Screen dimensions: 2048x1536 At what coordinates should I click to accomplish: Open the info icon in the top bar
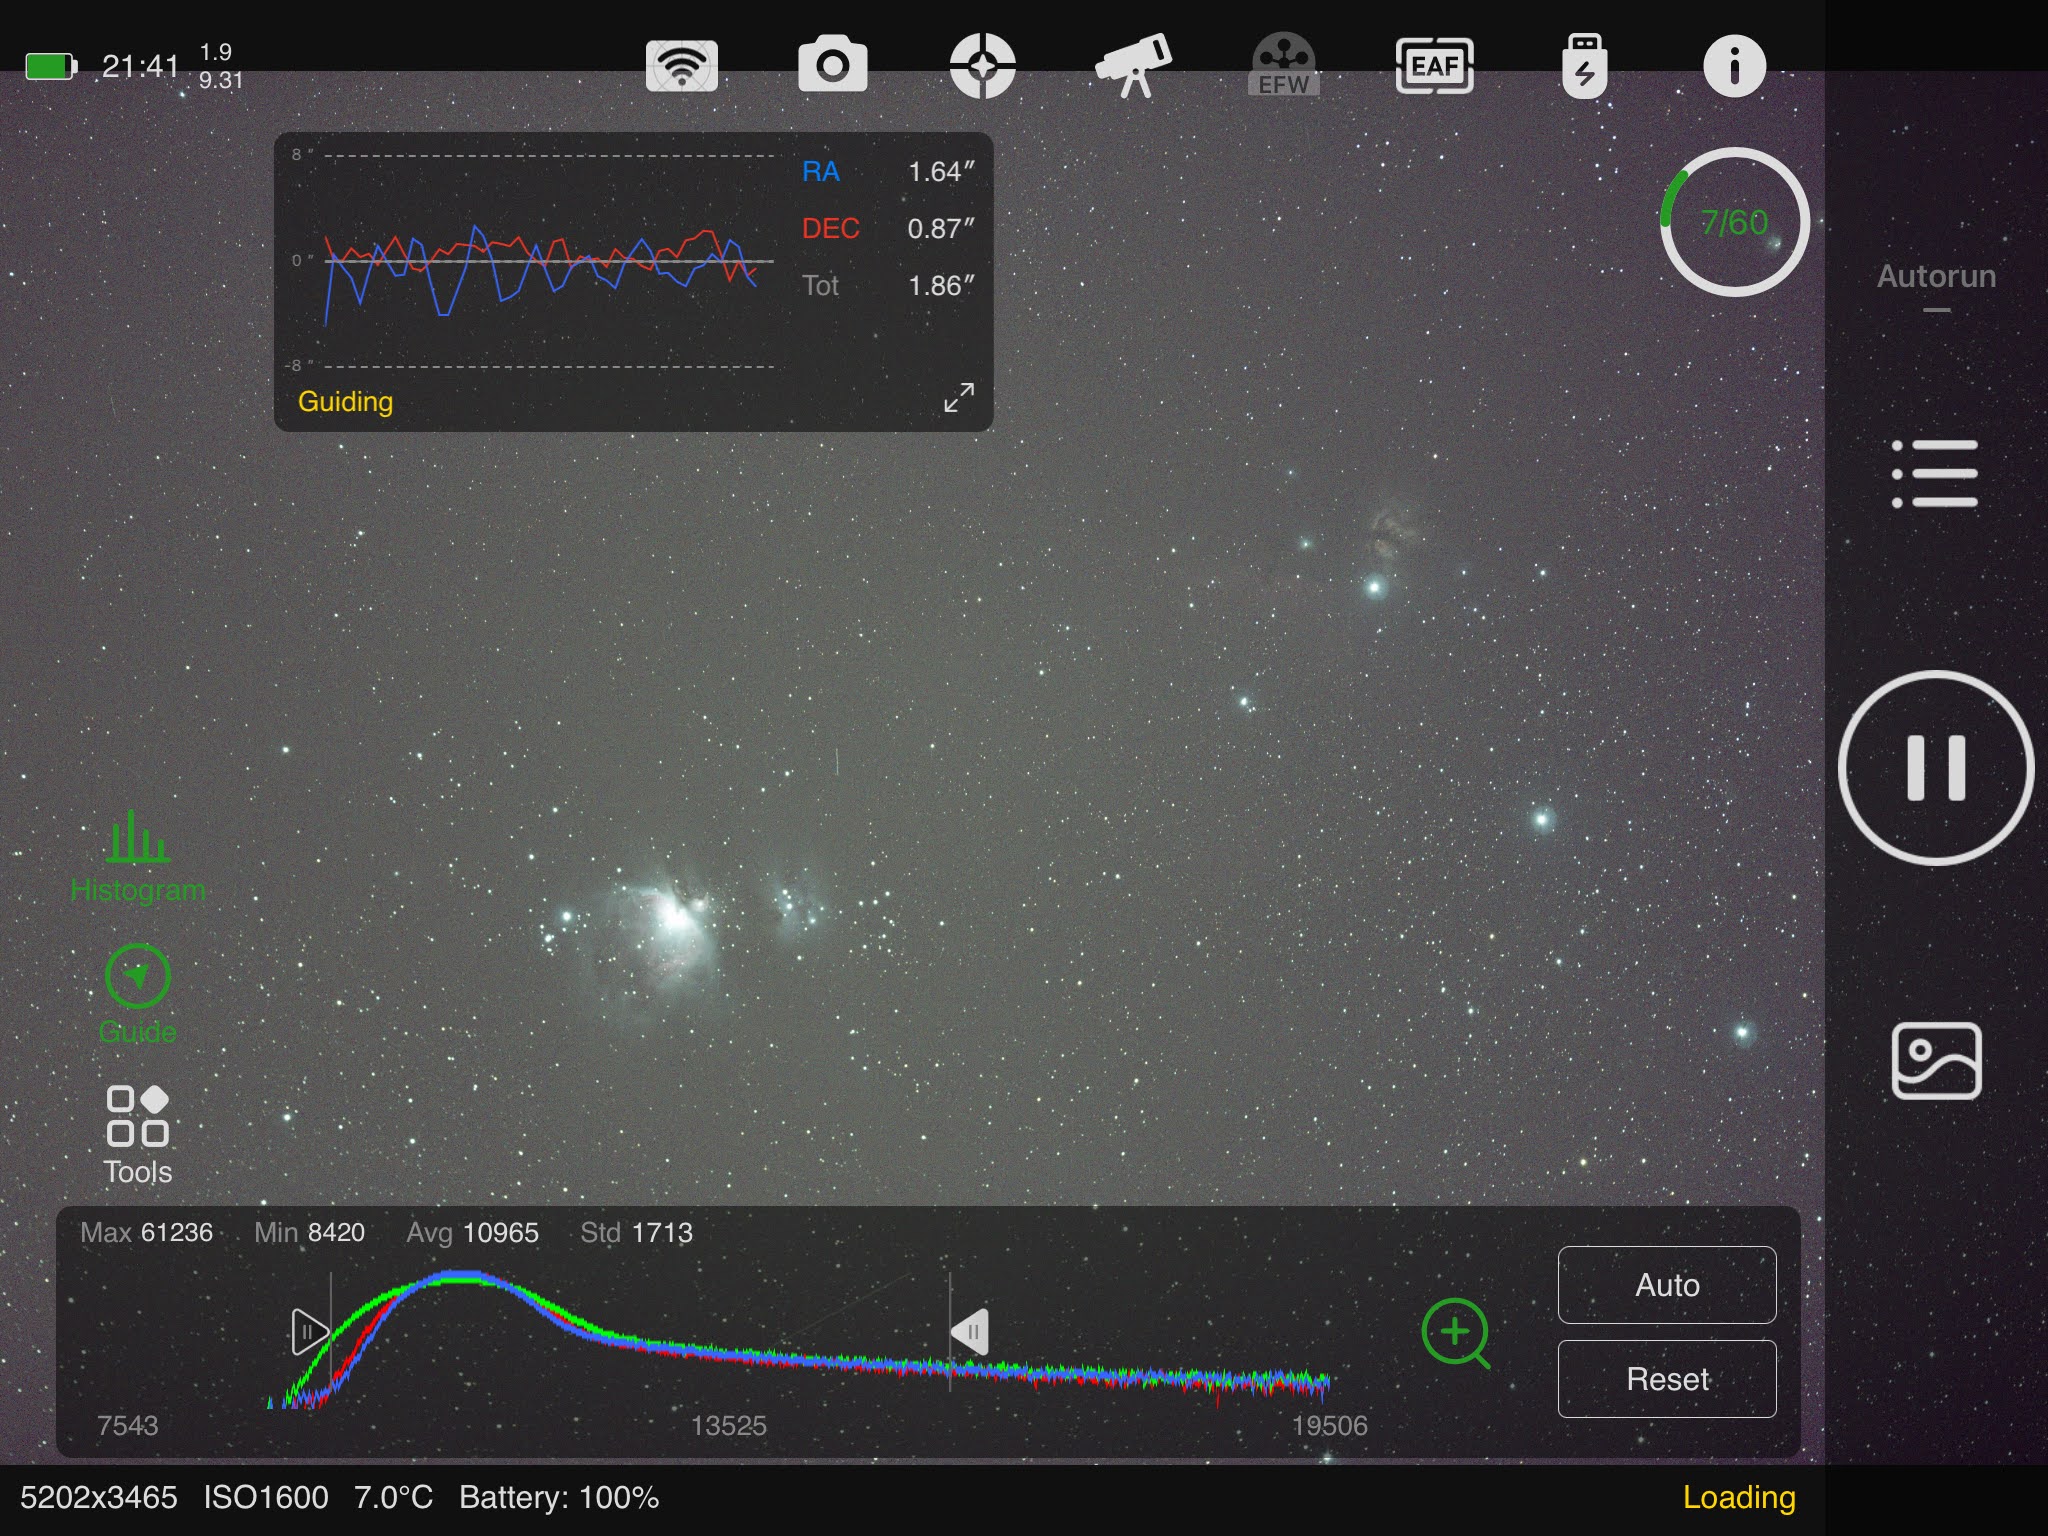1734,66
